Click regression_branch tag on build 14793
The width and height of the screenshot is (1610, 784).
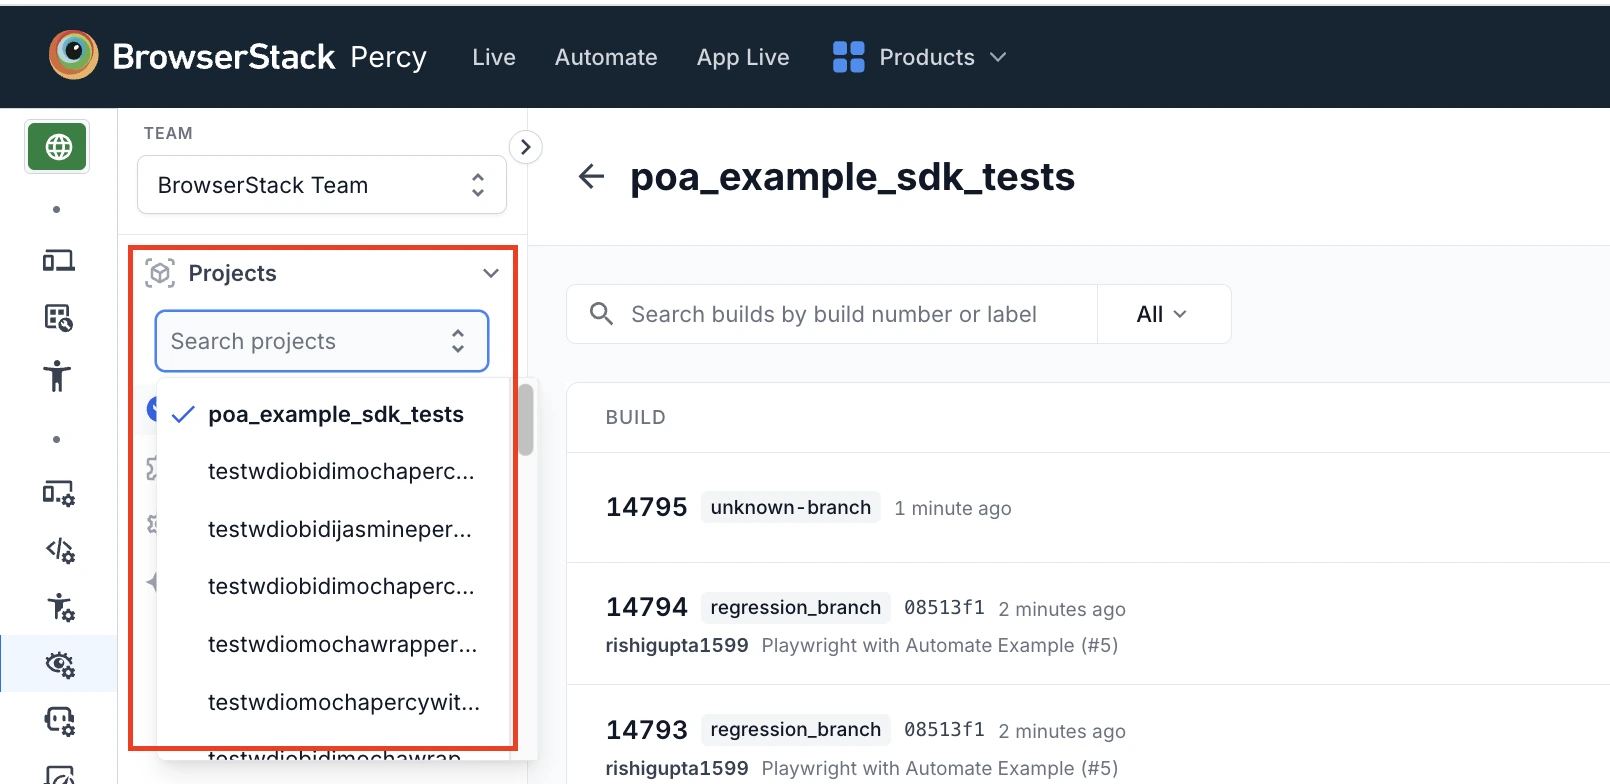(795, 729)
